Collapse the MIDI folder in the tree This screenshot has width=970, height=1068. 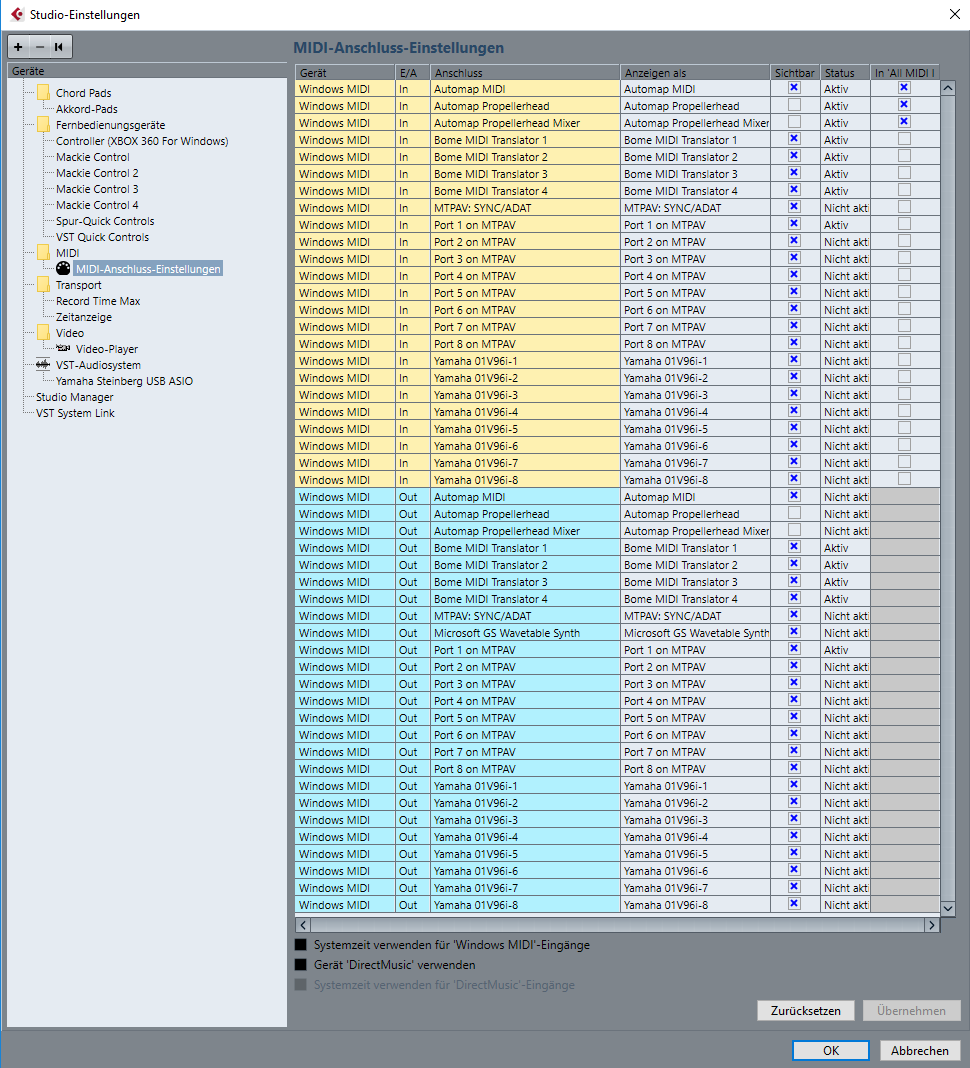click(x=43, y=253)
